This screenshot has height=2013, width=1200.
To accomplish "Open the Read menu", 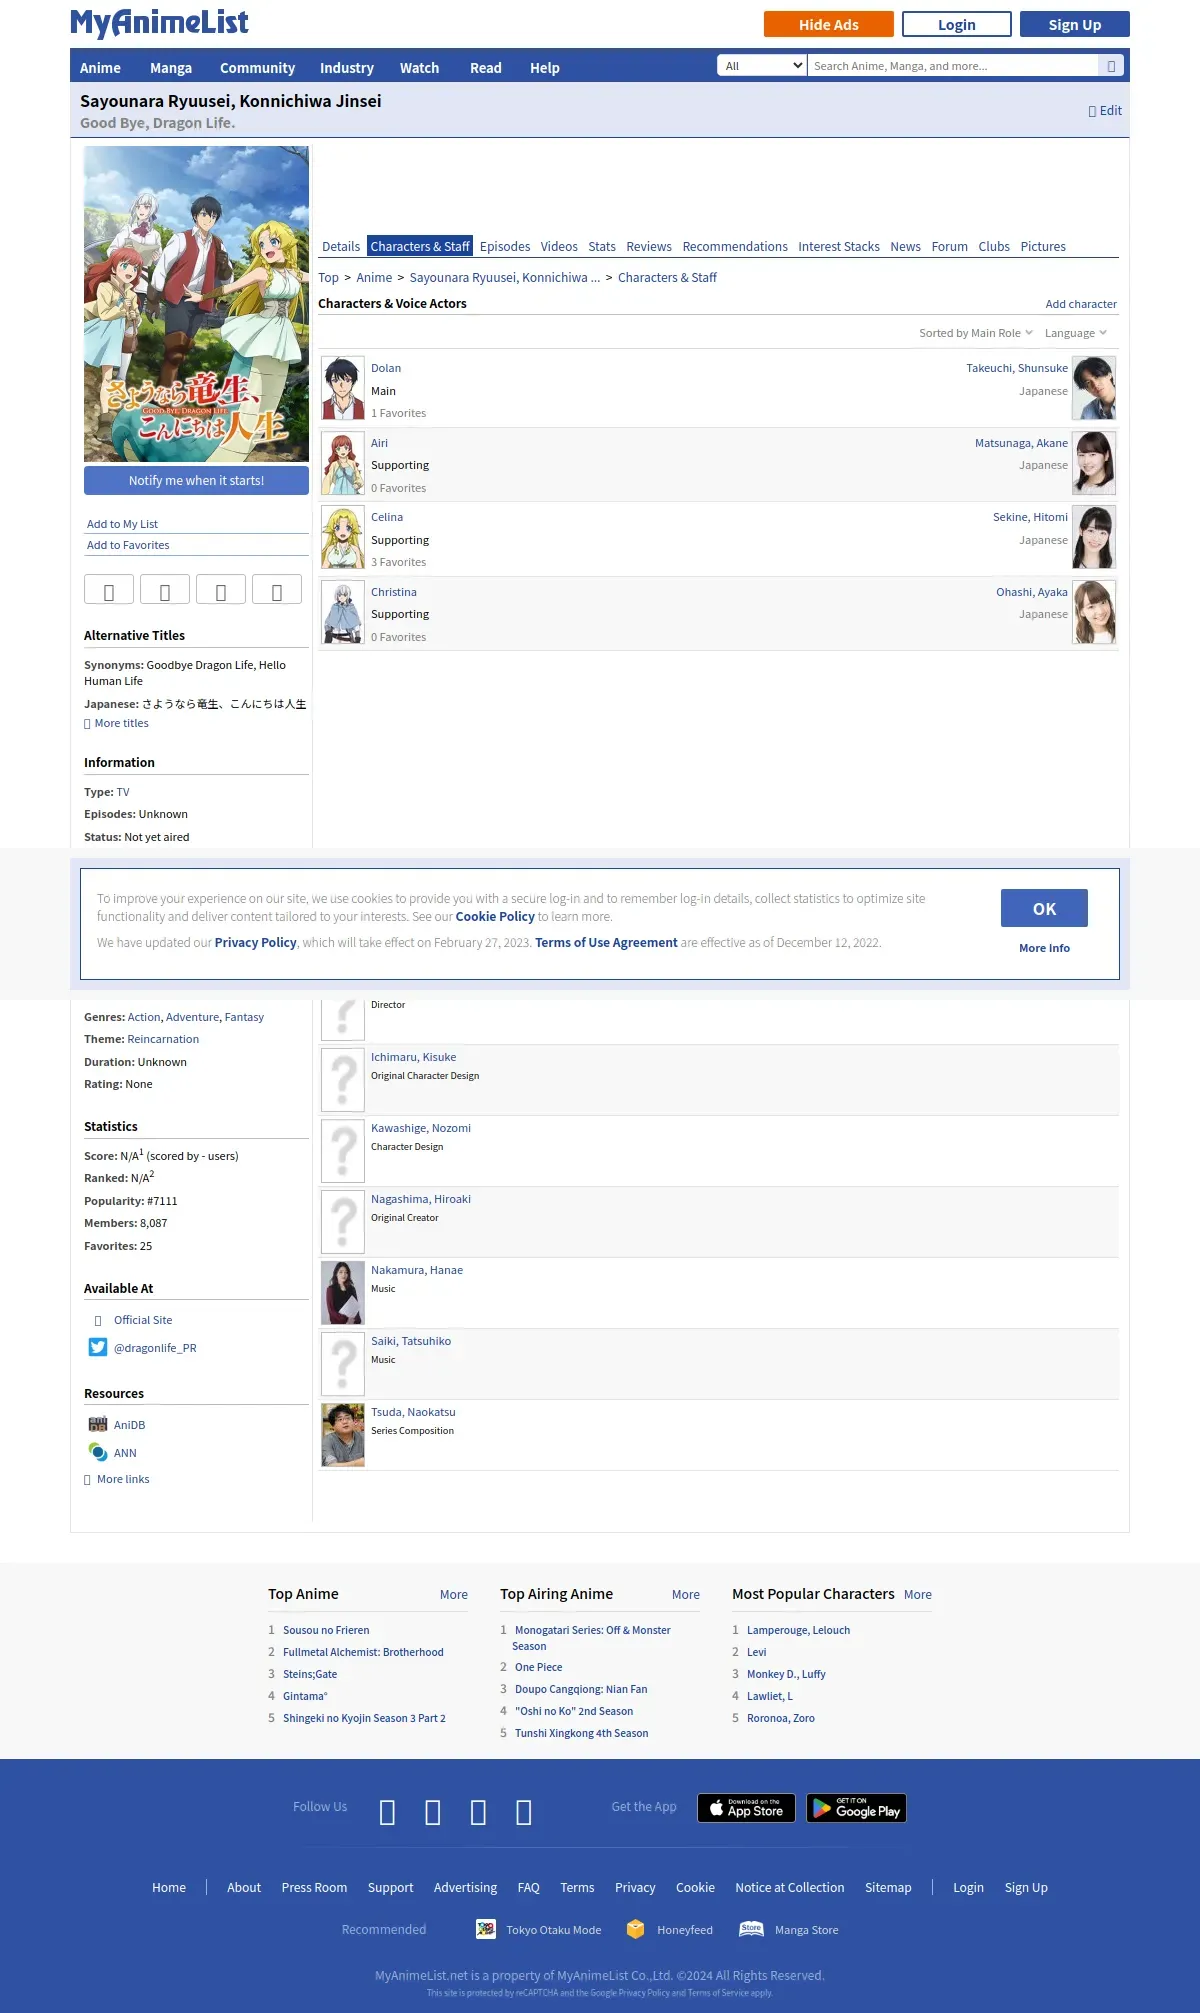I will [x=486, y=68].
